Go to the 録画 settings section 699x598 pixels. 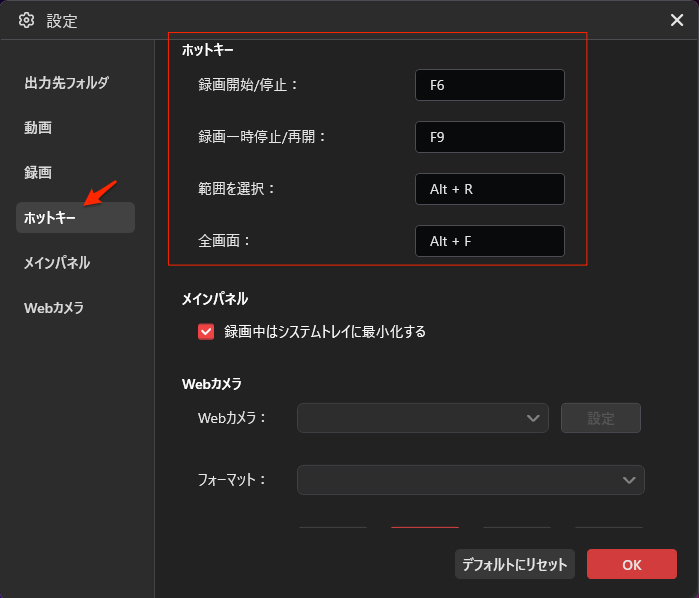[x=38, y=173]
